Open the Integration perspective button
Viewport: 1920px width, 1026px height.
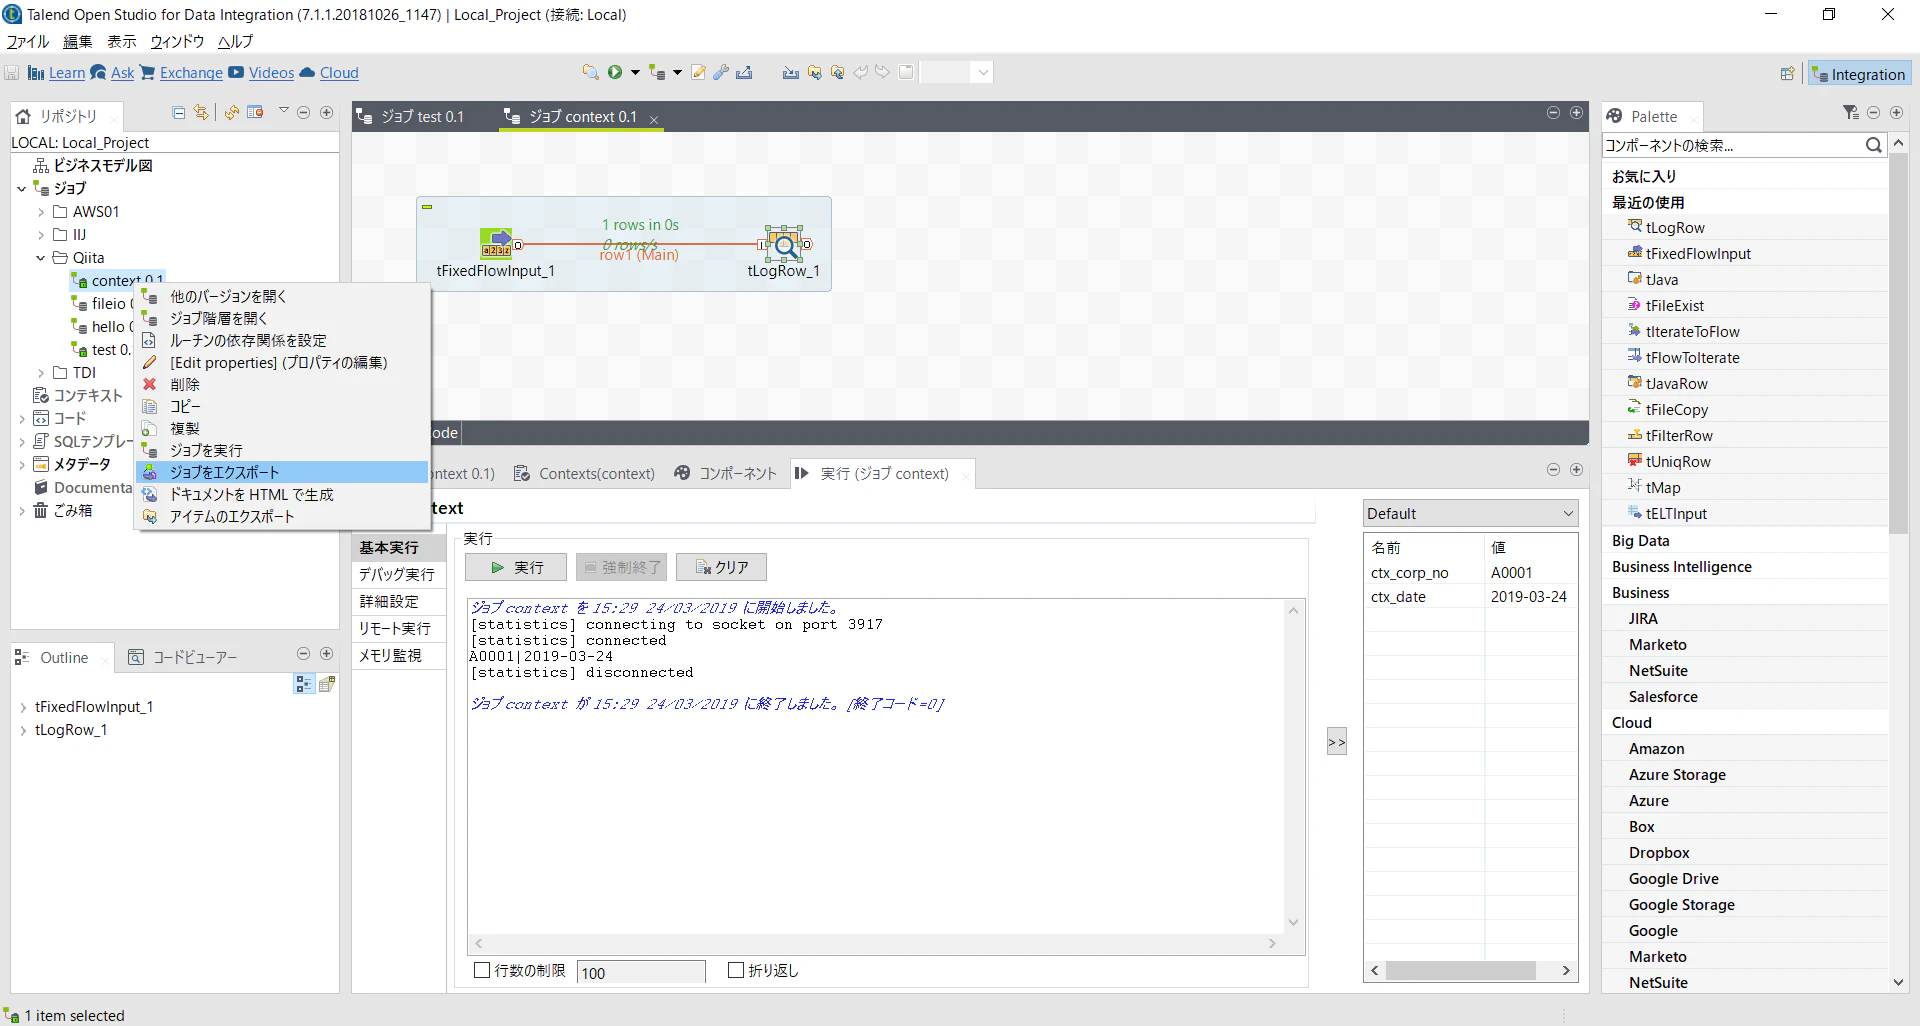pos(1859,74)
